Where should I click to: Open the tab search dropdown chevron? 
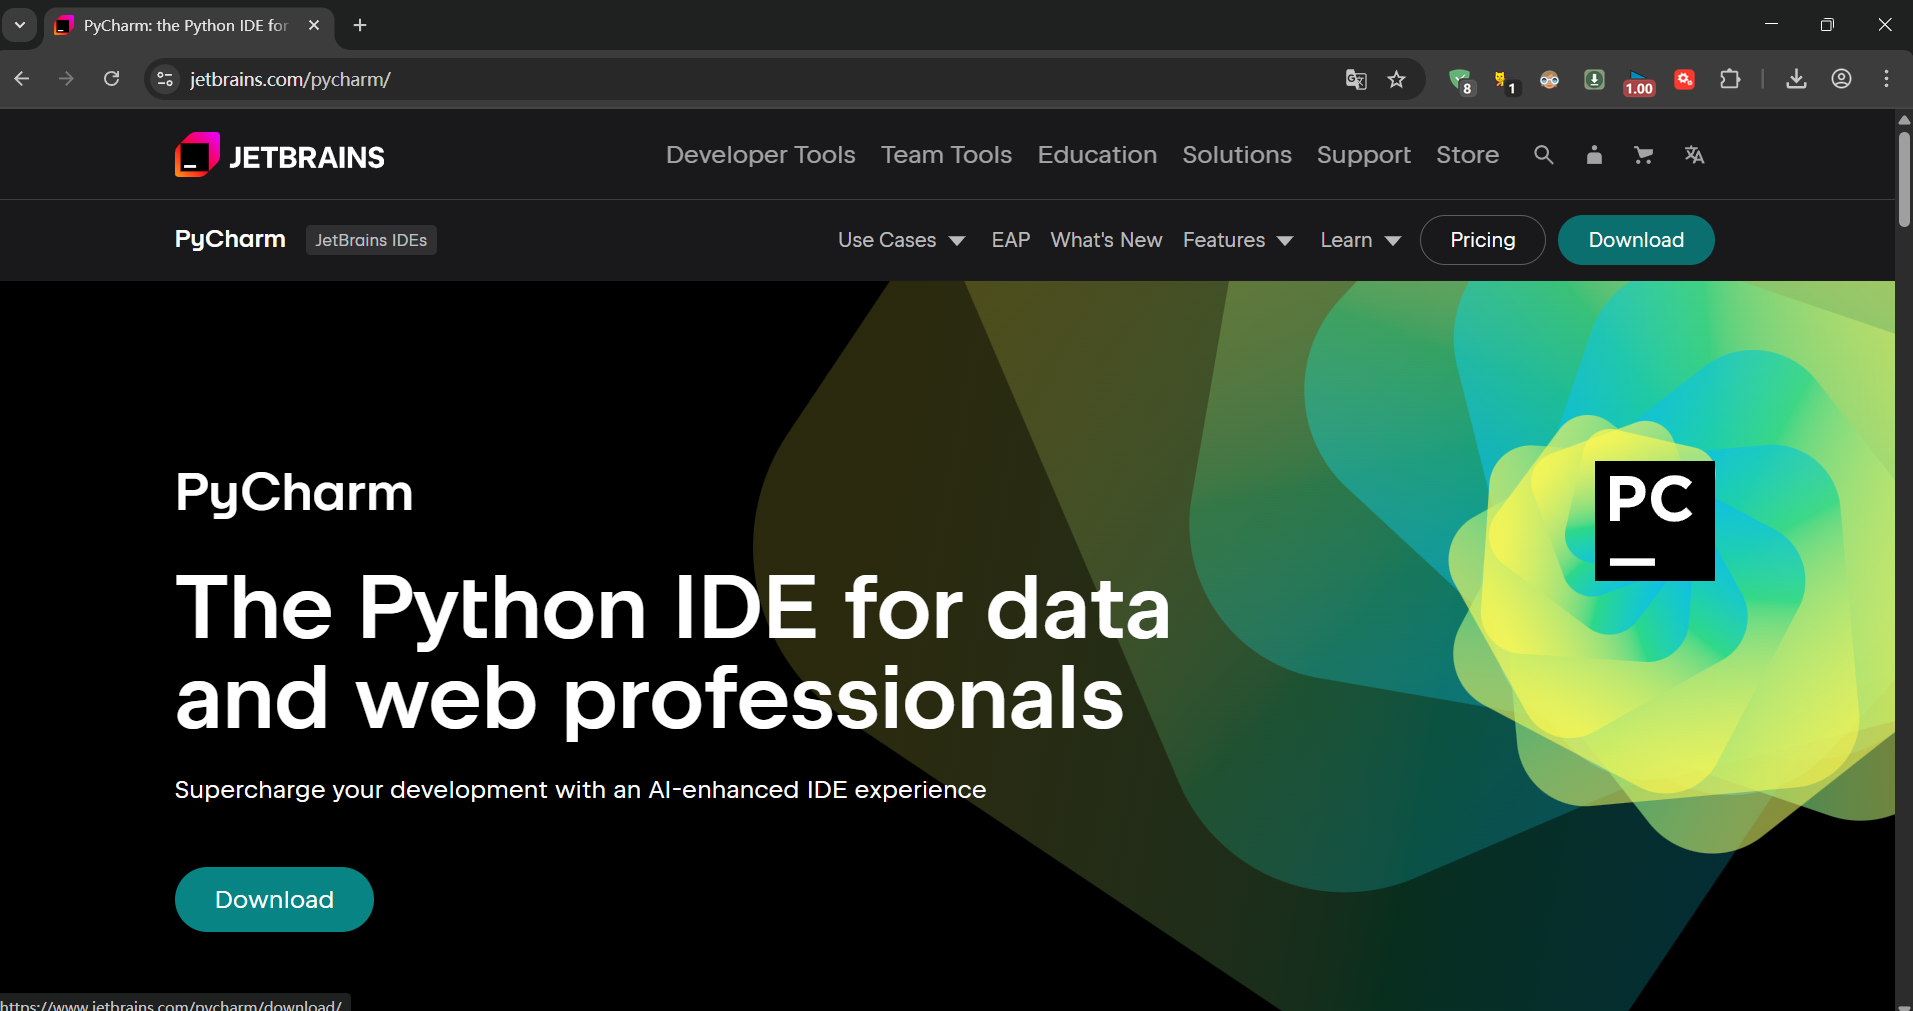20,25
